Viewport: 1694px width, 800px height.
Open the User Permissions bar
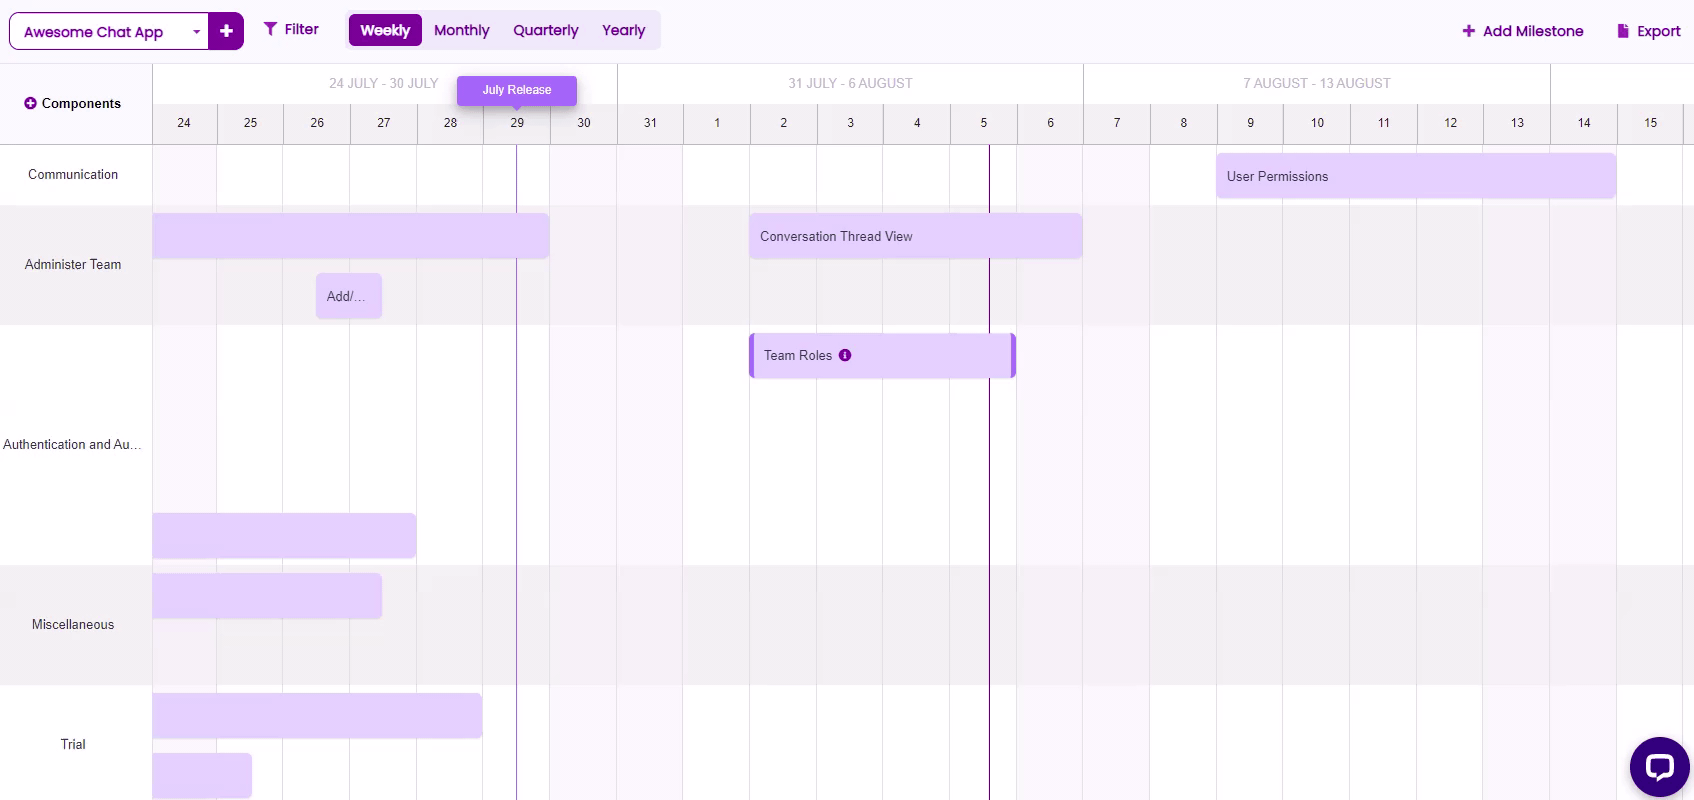coord(1416,176)
